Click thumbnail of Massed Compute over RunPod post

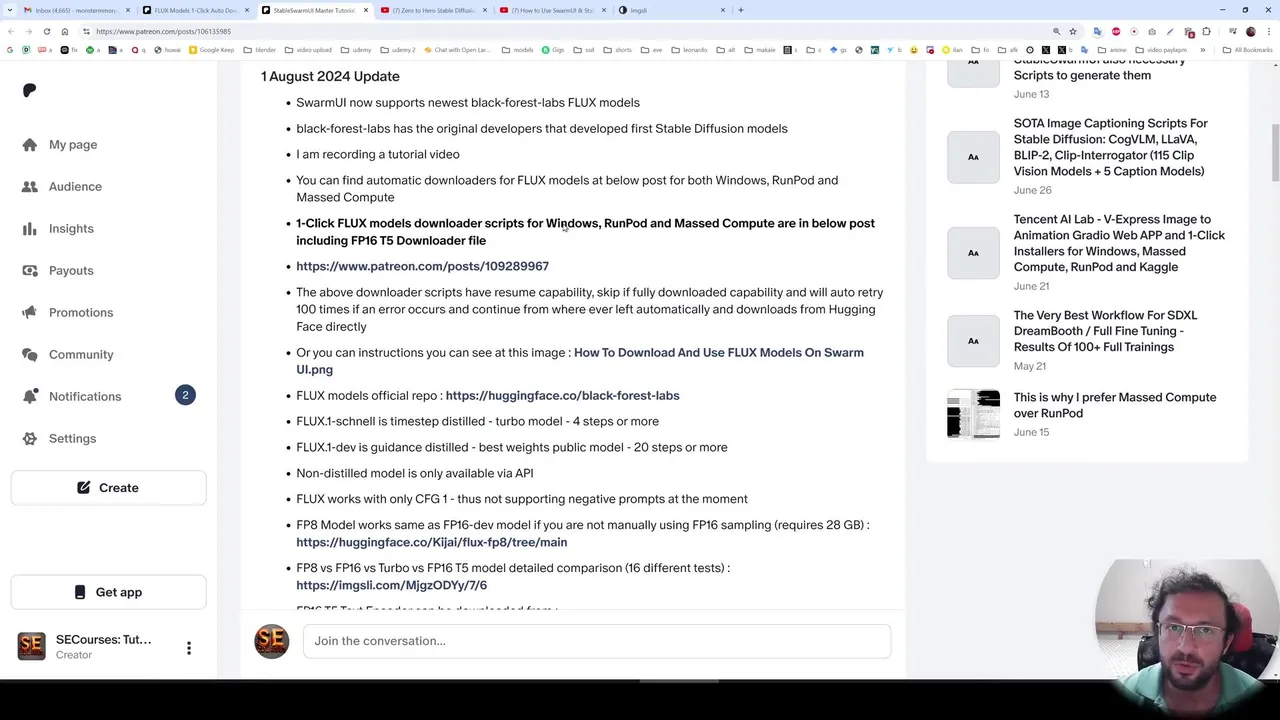pos(973,414)
